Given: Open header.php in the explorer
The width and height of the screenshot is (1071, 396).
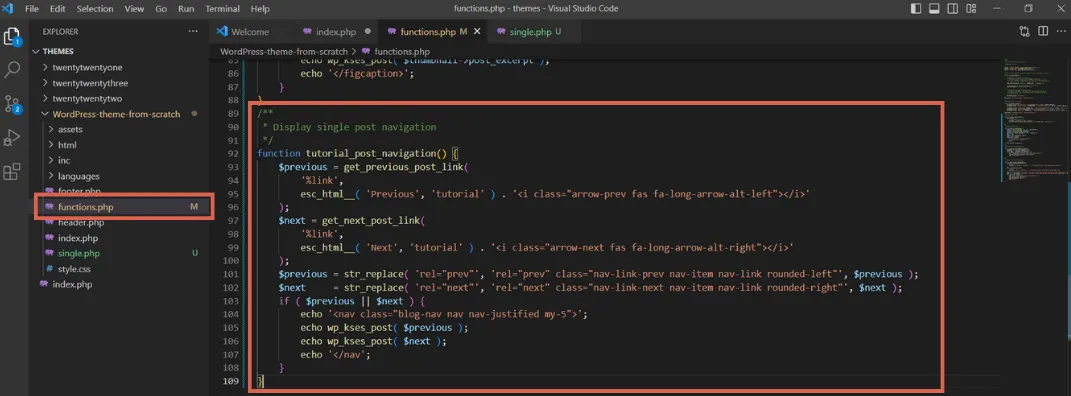Looking at the screenshot, I should pos(81,223).
